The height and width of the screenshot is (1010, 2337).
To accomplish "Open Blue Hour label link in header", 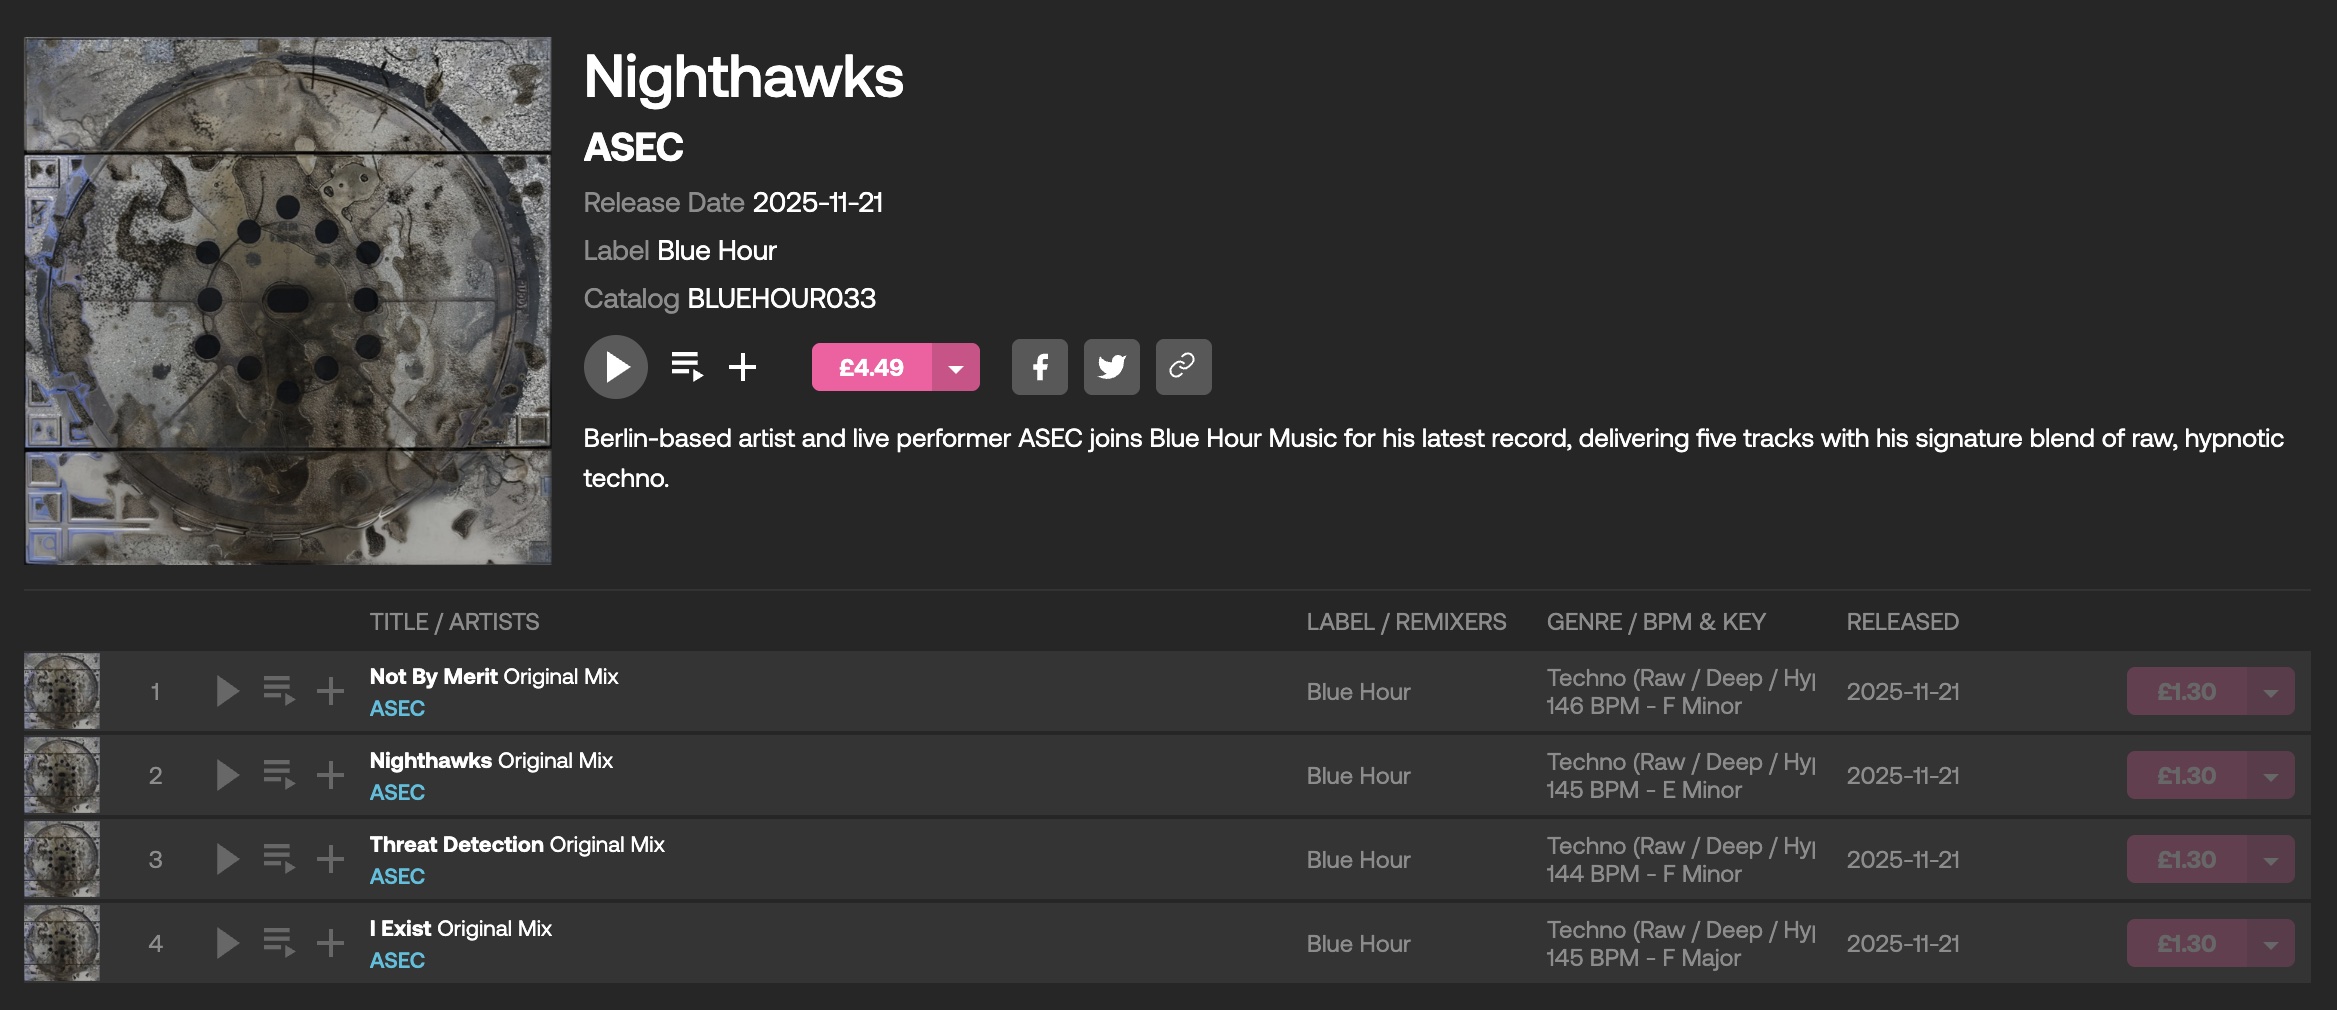I will pos(716,250).
